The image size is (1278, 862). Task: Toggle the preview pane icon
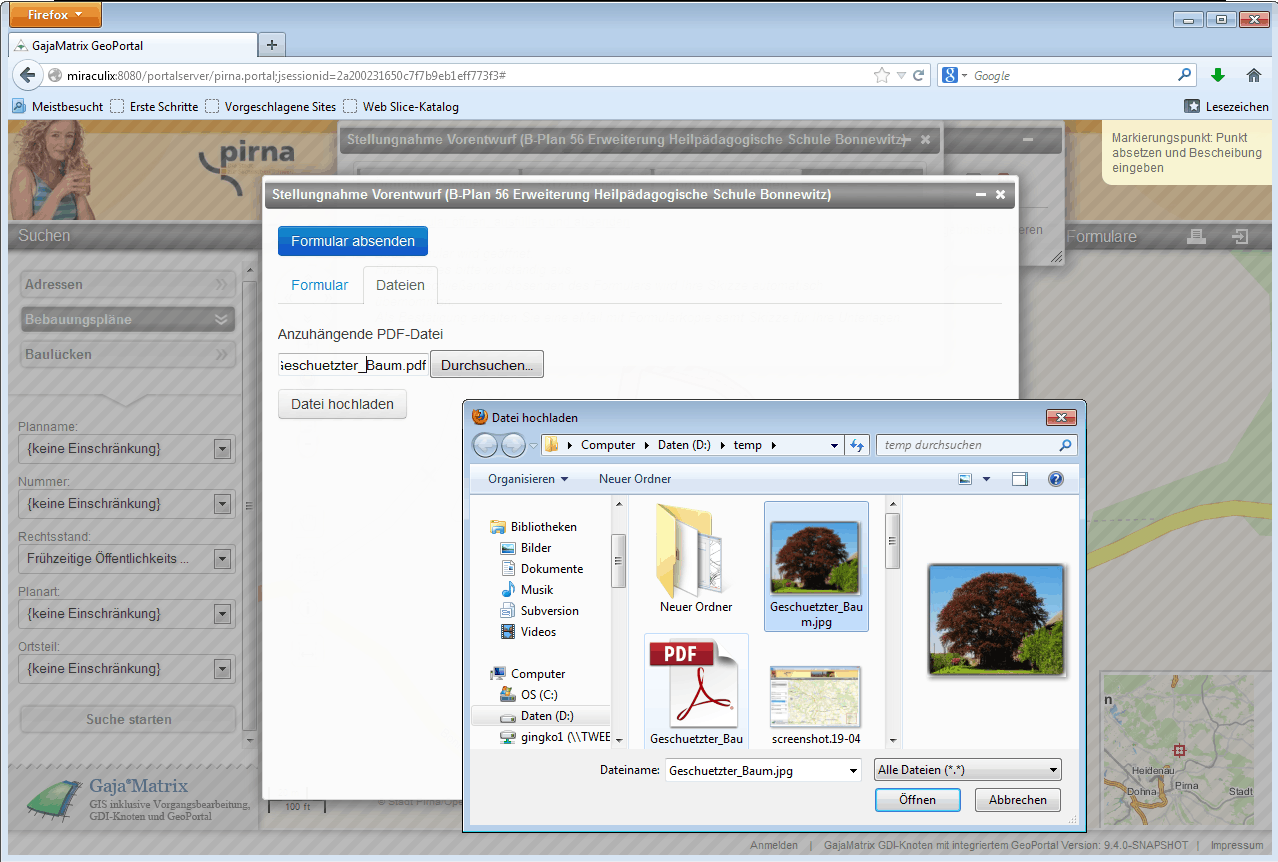click(x=1019, y=479)
